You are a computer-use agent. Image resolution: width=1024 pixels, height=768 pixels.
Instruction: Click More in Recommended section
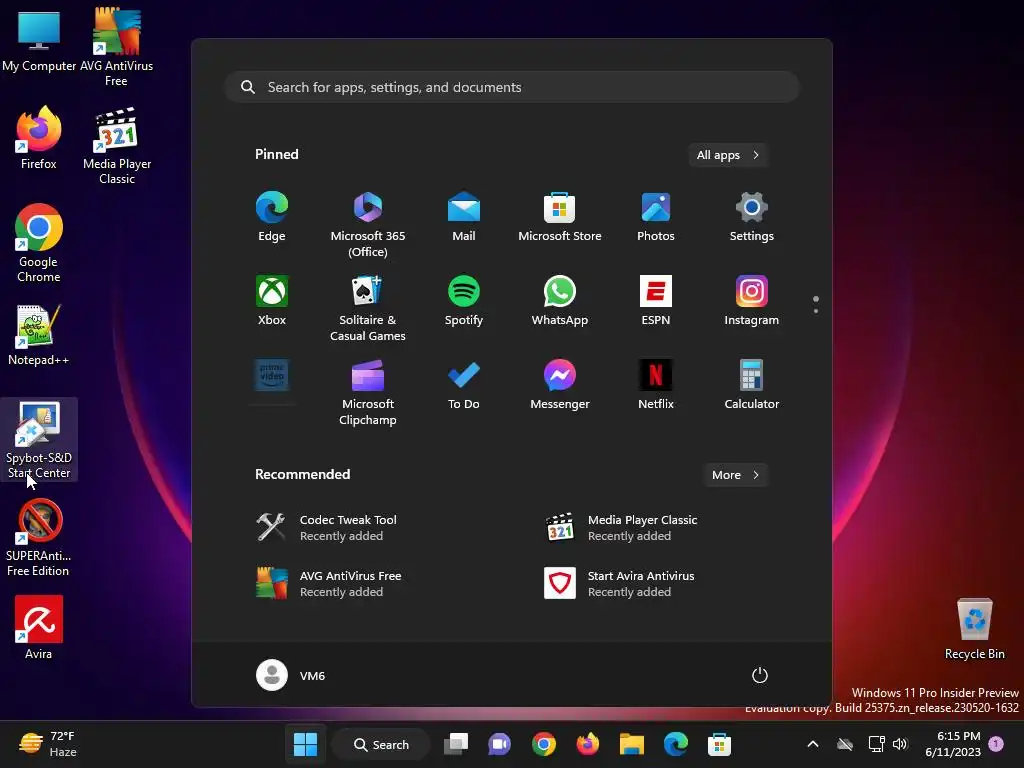pos(735,475)
